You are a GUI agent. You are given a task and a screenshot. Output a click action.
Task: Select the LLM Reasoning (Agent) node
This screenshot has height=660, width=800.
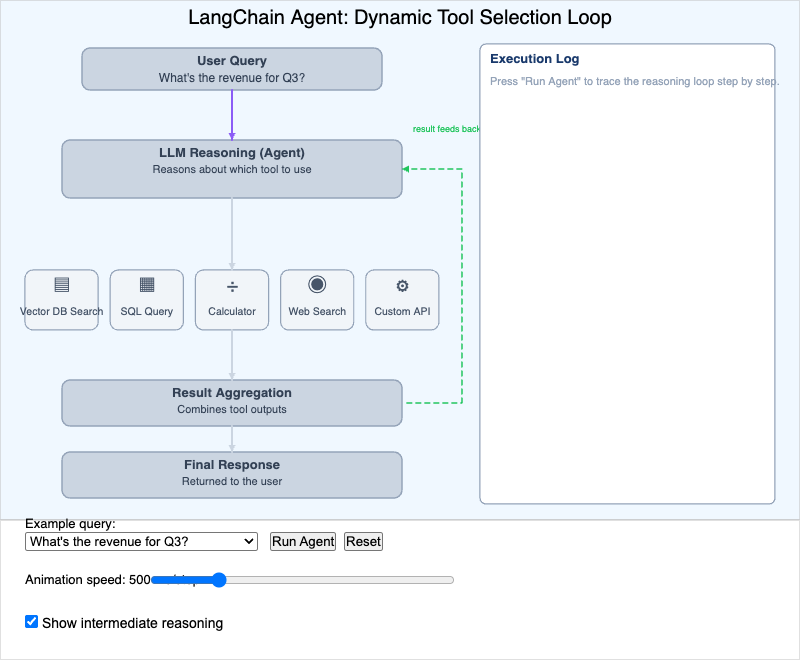point(232,169)
